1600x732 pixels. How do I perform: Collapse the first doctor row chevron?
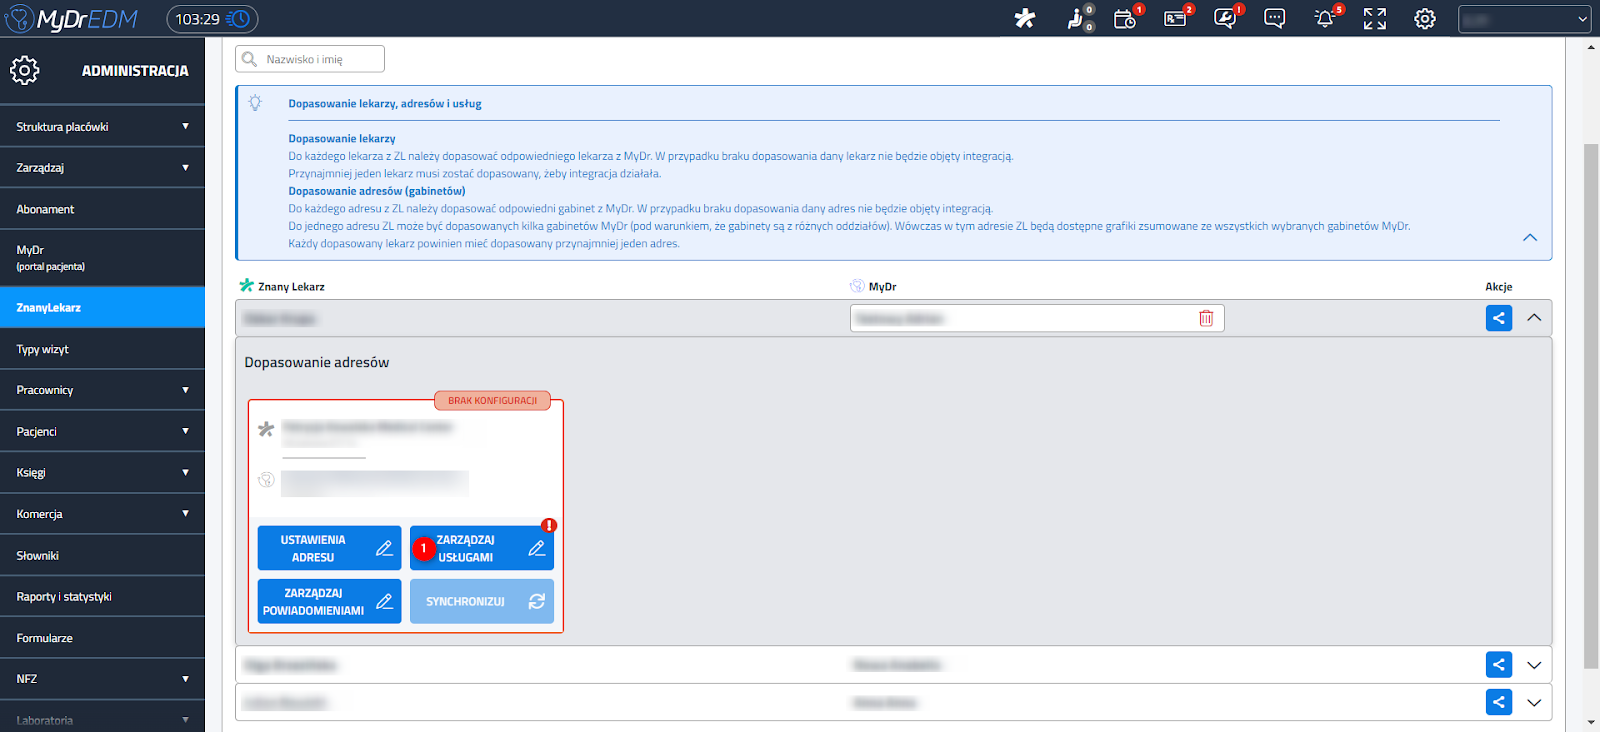click(1534, 318)
